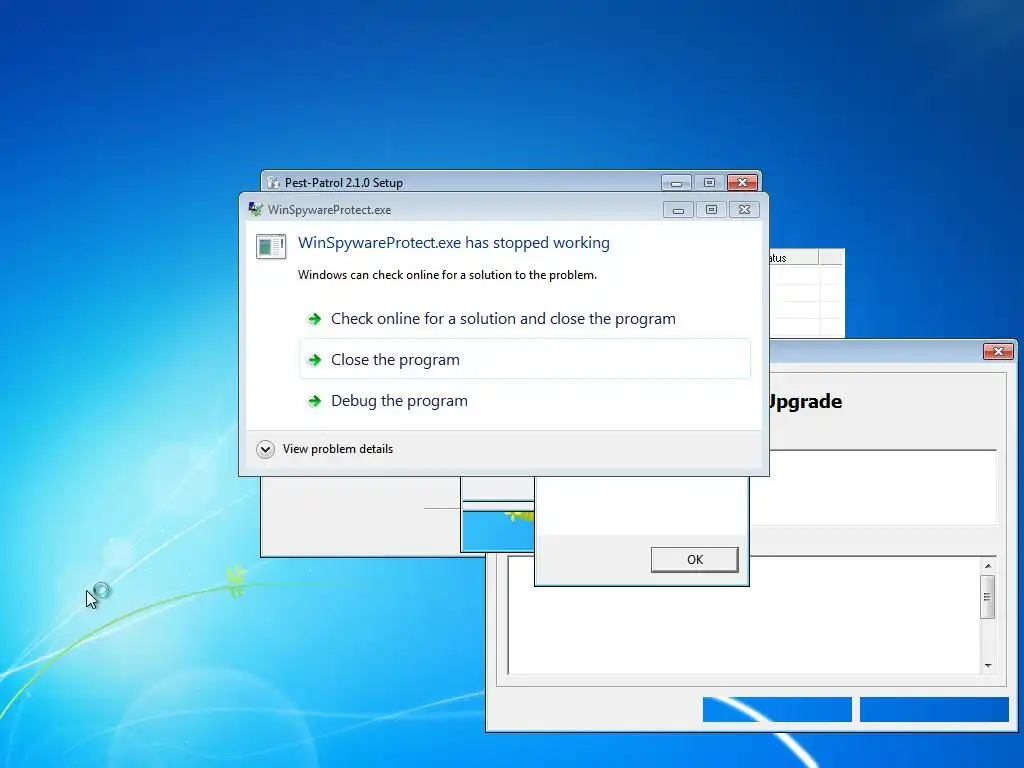The height and width of the screenshot is (768, 1024).
Task: Click scroll down arrow in Upgrade window textbox
Action: (x=987, y=665)
